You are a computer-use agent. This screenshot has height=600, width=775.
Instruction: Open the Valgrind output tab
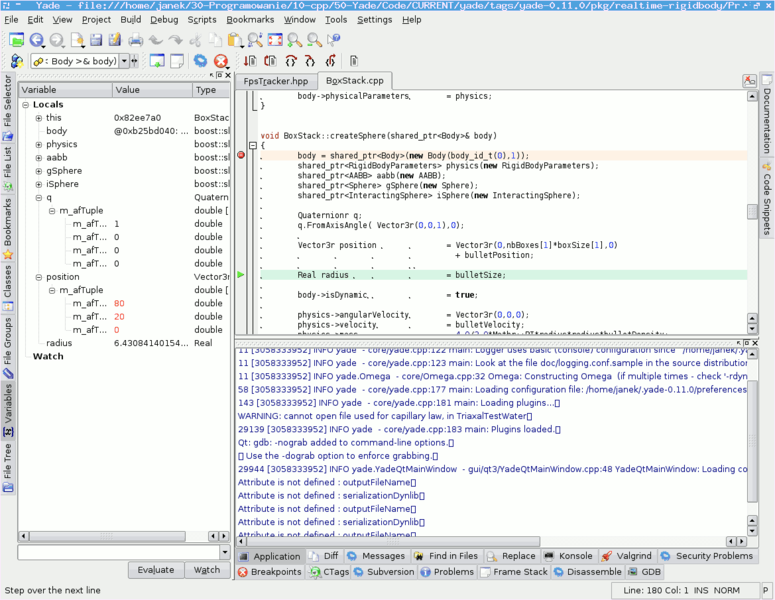[626, 556]
